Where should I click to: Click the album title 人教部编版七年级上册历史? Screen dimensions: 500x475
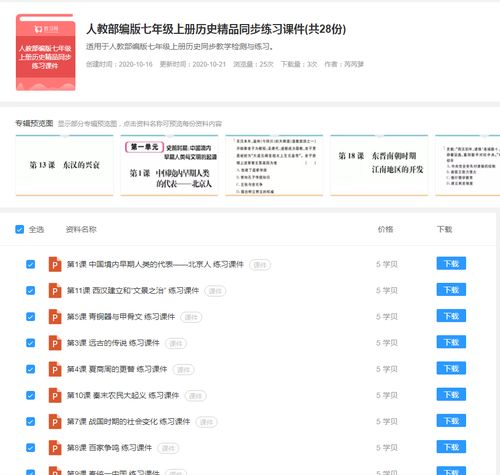(216, 29)
